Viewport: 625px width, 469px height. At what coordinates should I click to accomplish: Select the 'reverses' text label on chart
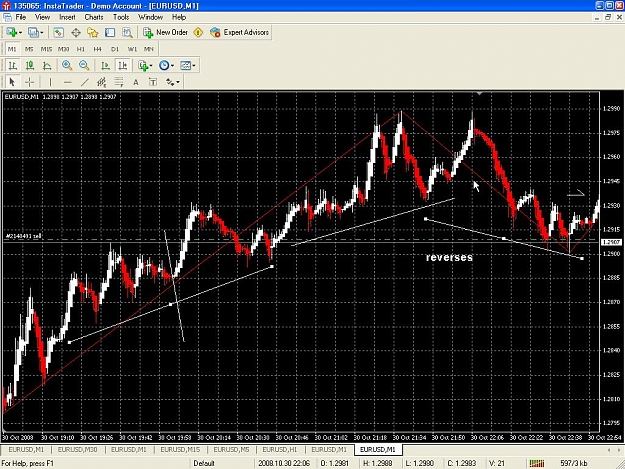(449, 257)
